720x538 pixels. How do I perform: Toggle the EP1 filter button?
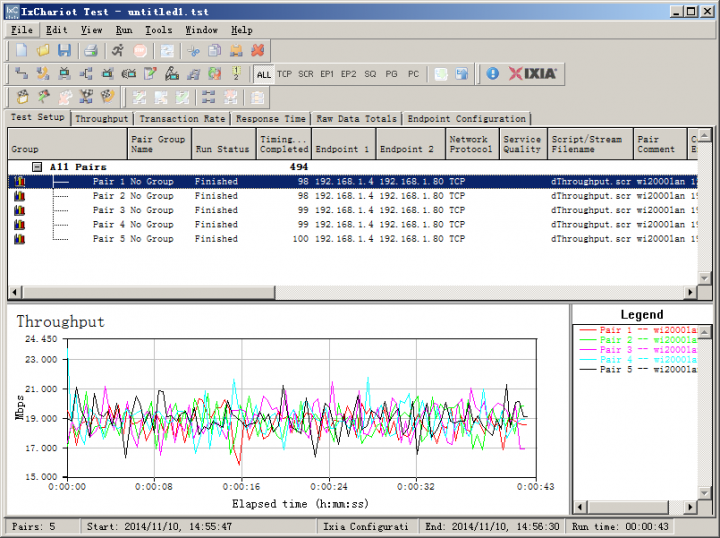[x=327, y=74]
